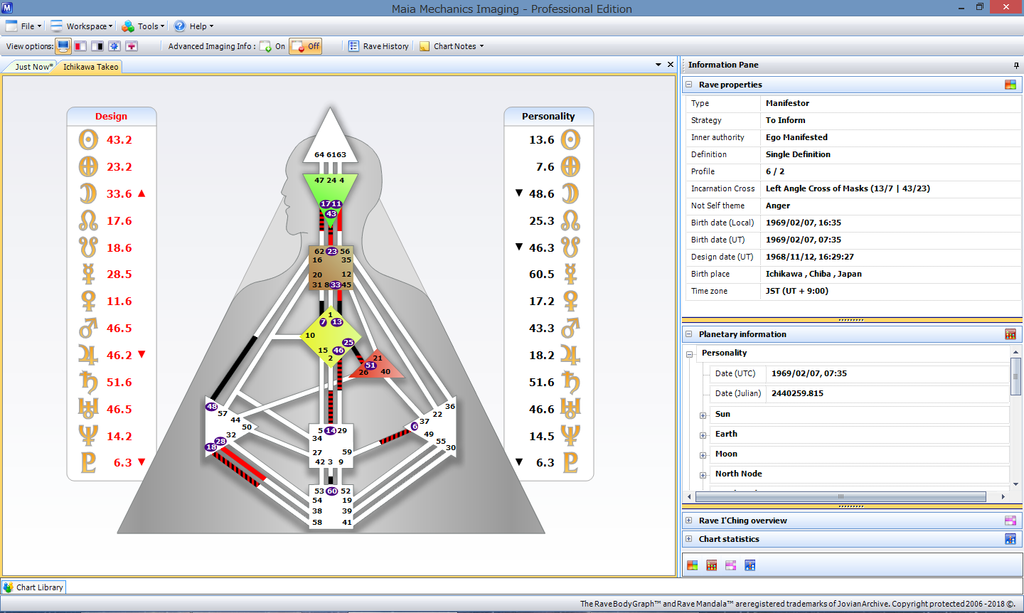The height and width of the screenshot is (613, 1024).
Task: Click the Design Moon glyph at 33.6
Action: pyautogui.click(x=88, y=194)
